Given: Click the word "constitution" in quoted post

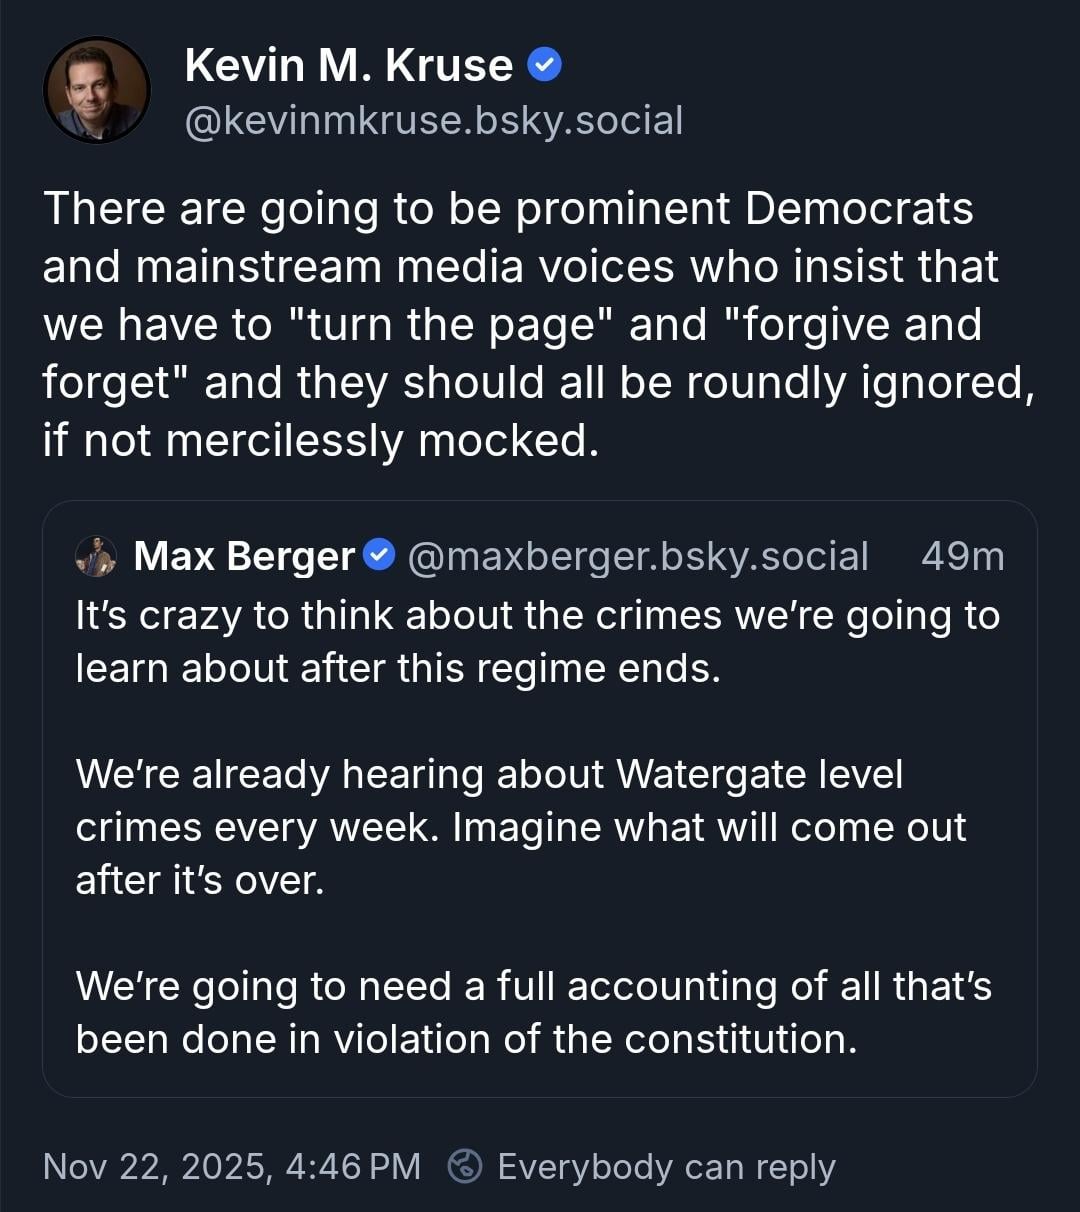Looking at the screenshot, I should click(740, 1039).
